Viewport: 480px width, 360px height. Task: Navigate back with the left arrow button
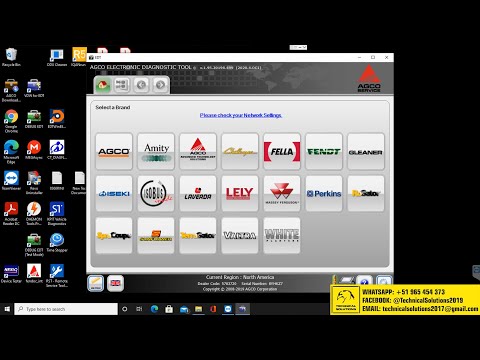click(141, 85)
